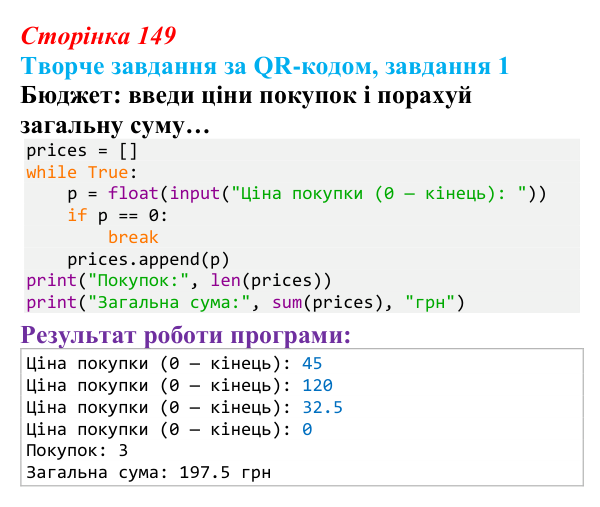The height and width of the screenshot is (507, 600).
Task: Click the print line with 'Покупок:'
Action: click(179, 281)
